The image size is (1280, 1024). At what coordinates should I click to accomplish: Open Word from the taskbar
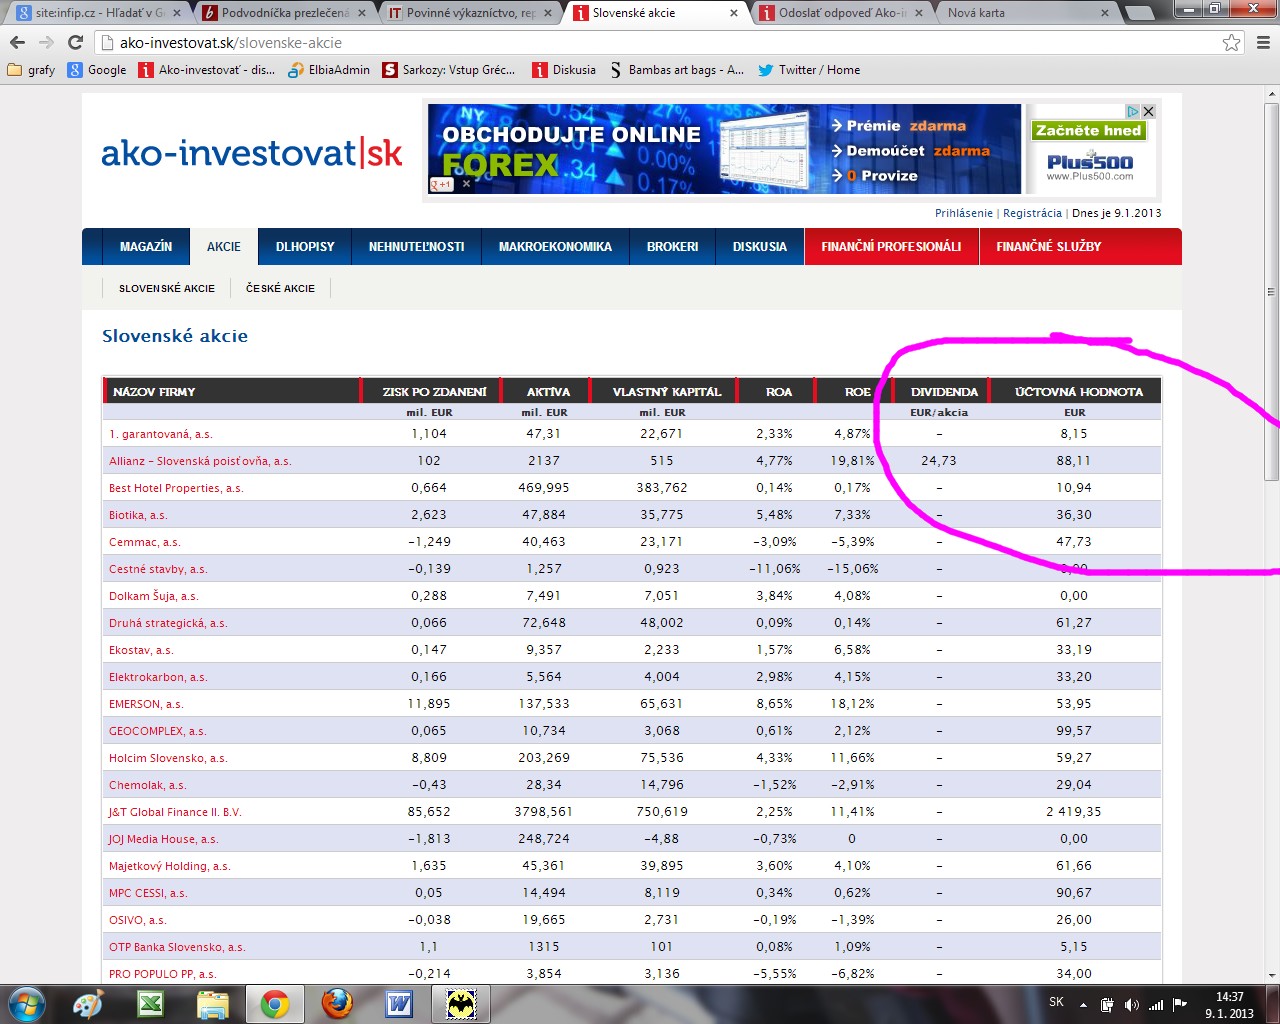pos(399,1003)
